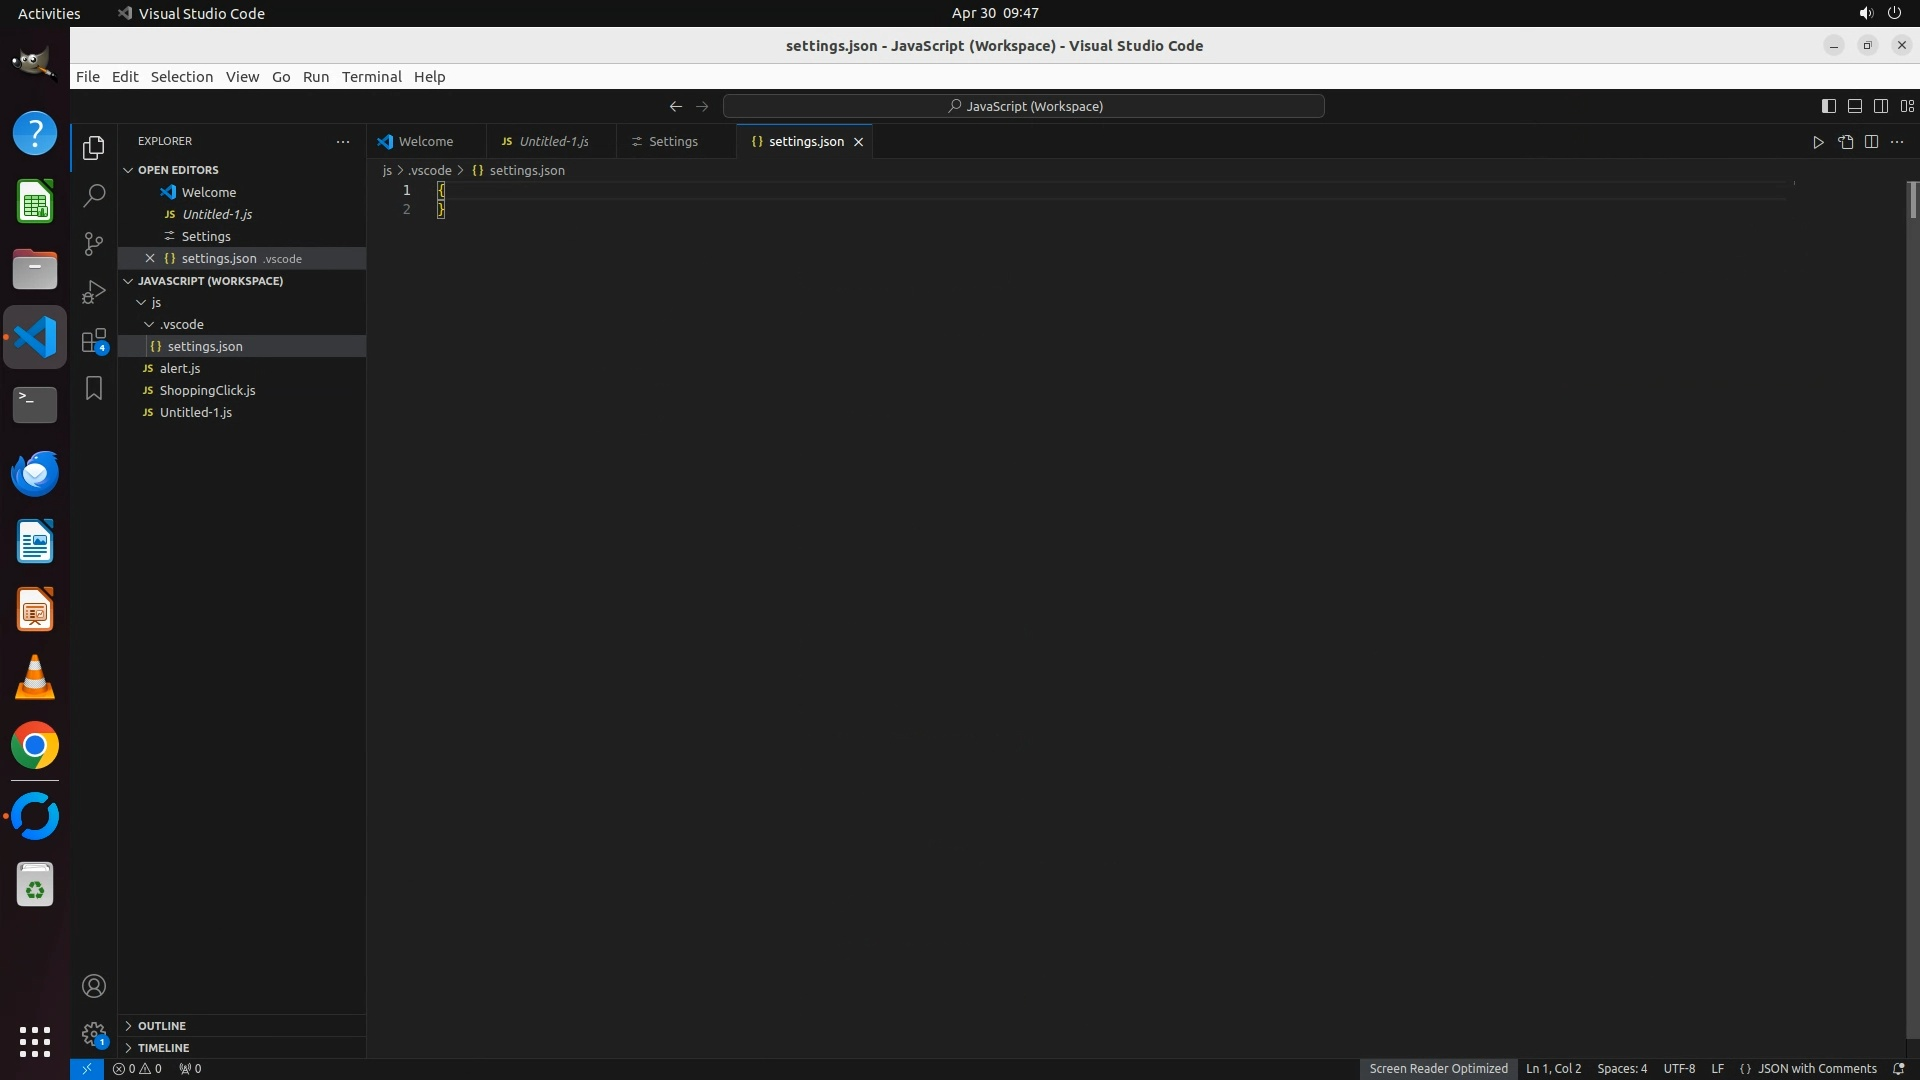Collapse the .vscode folder
This screenshot has width=1920, height=1080.
pyautogui.click(x=181, y=324)
